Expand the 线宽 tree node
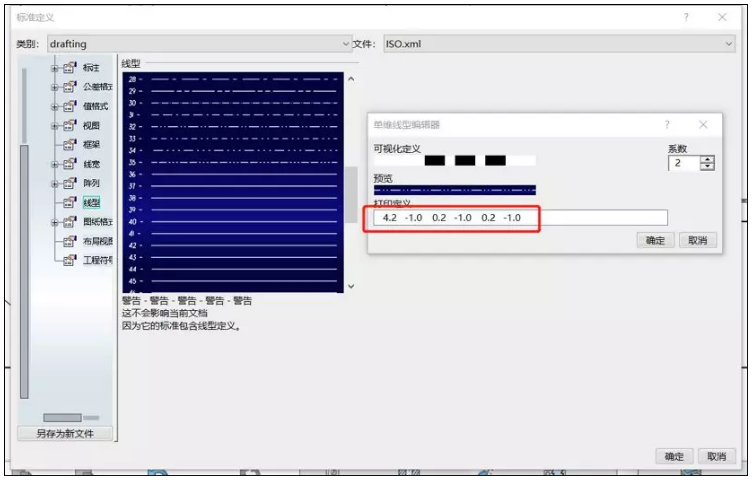 54,165
